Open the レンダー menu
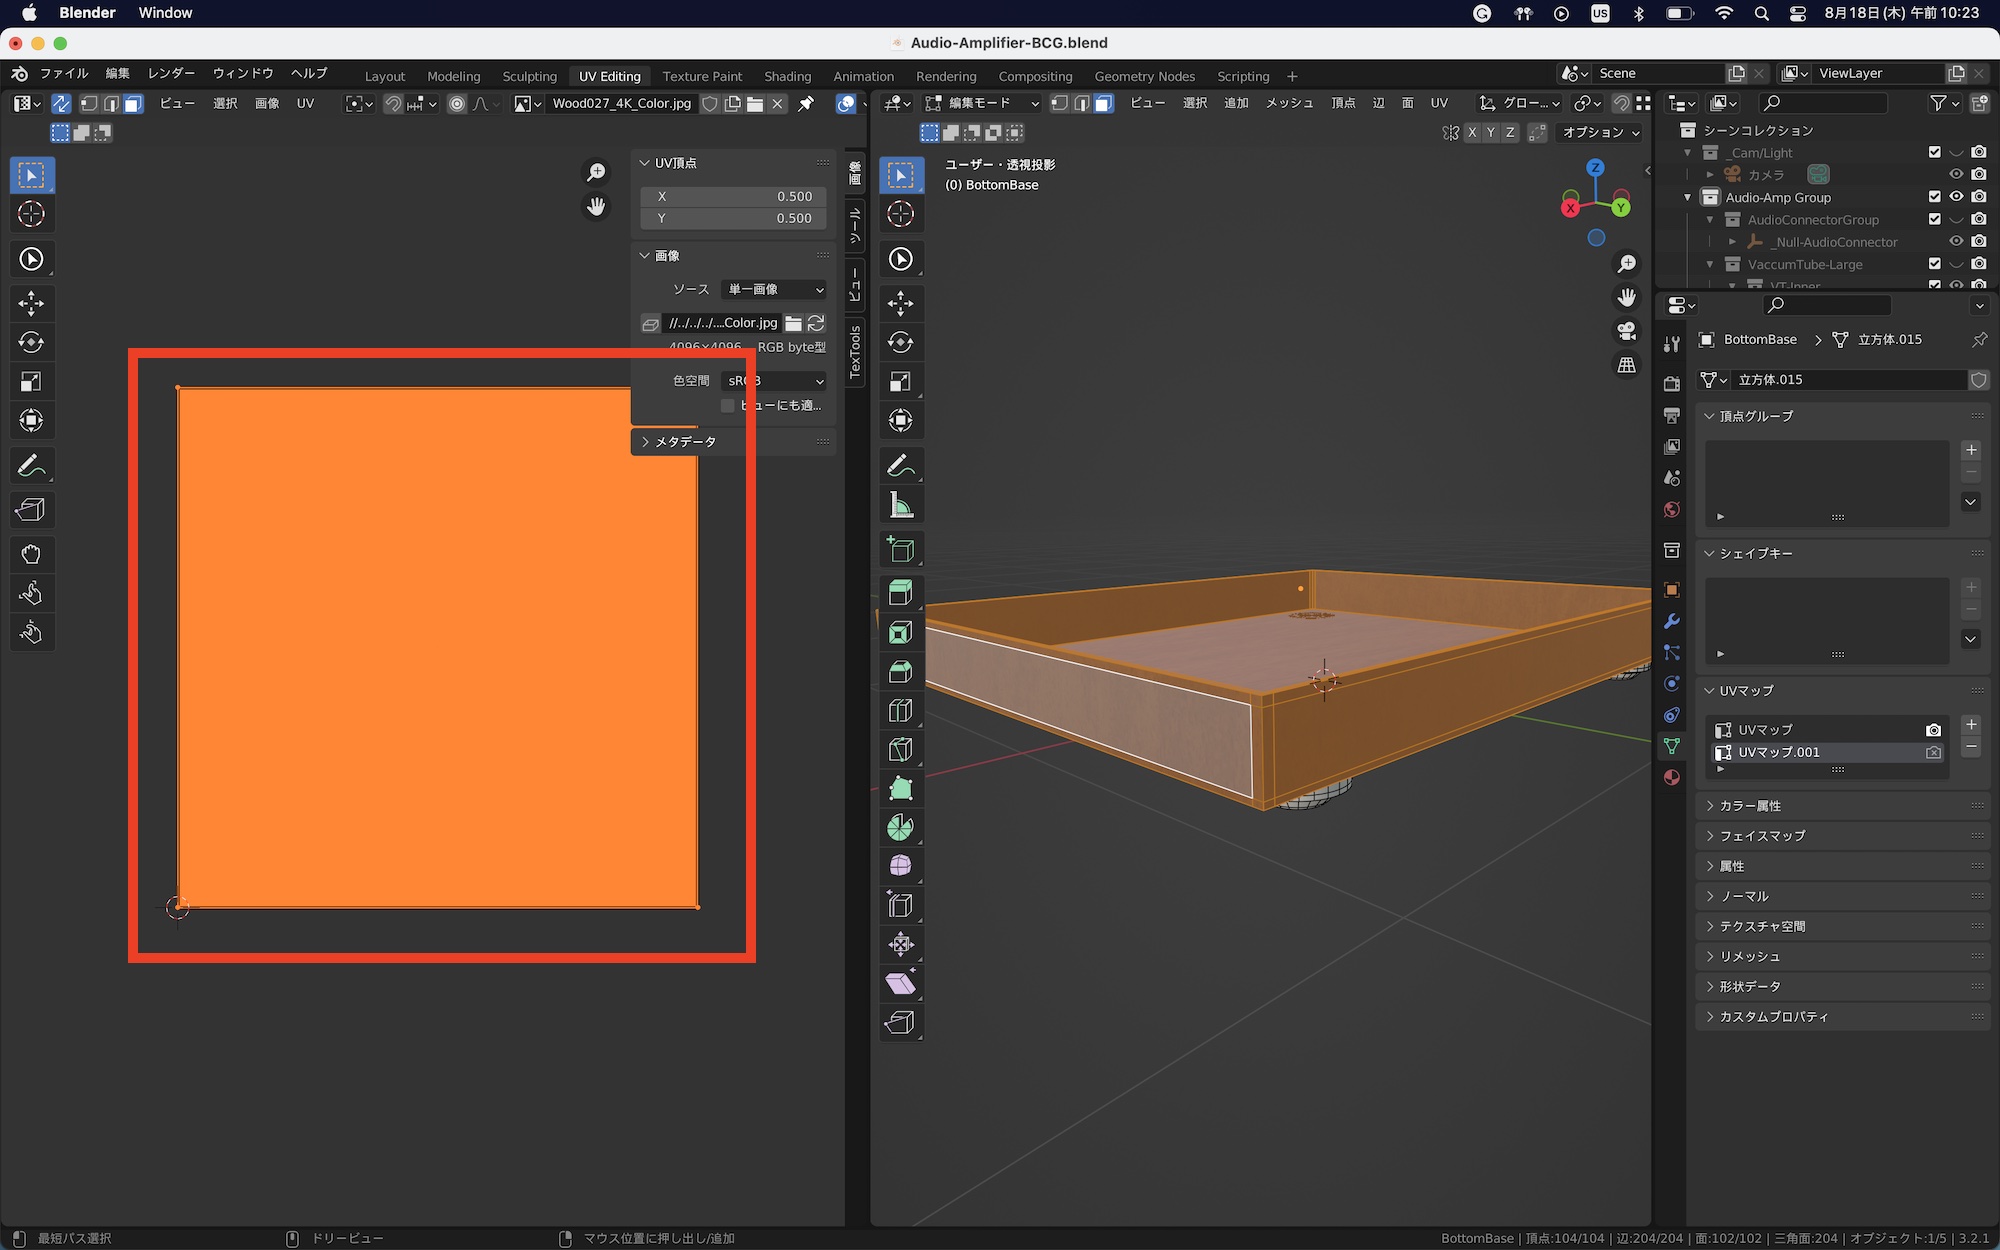 [171, 73]
